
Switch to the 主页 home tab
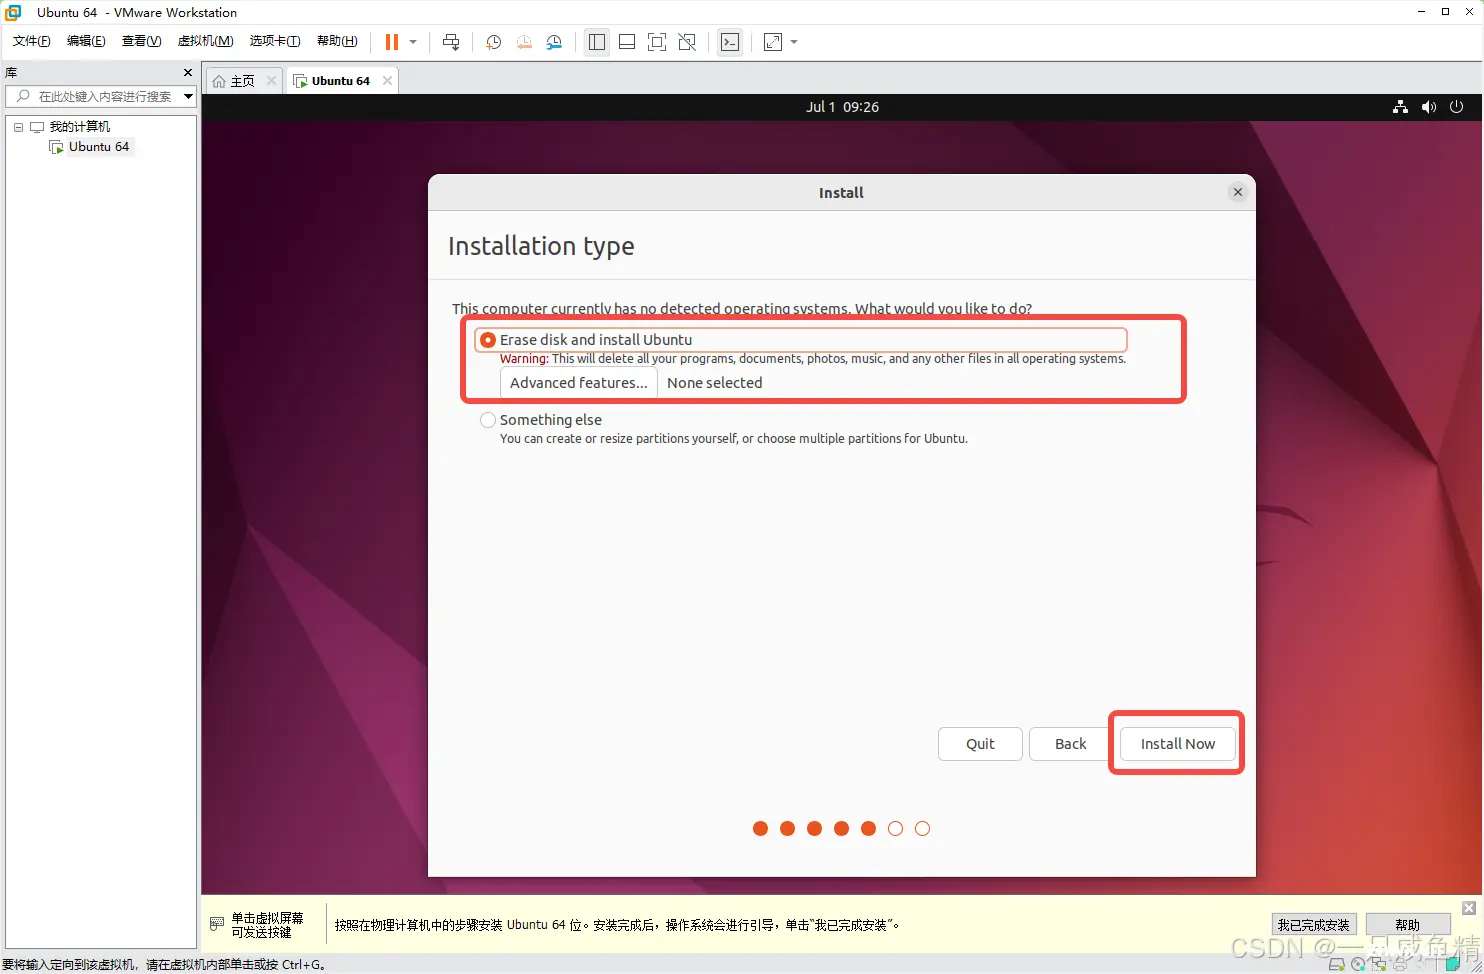pyautogui.click(x=242, y=81)
